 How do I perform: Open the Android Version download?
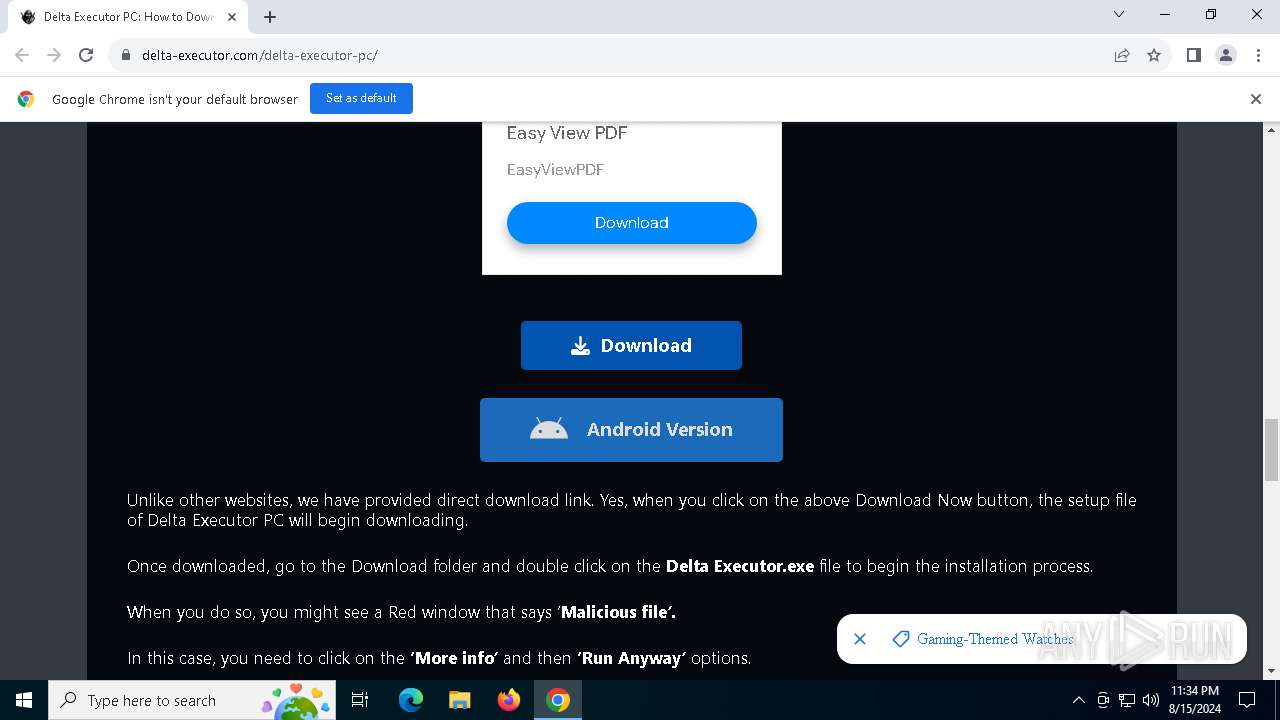pos(631,430)
